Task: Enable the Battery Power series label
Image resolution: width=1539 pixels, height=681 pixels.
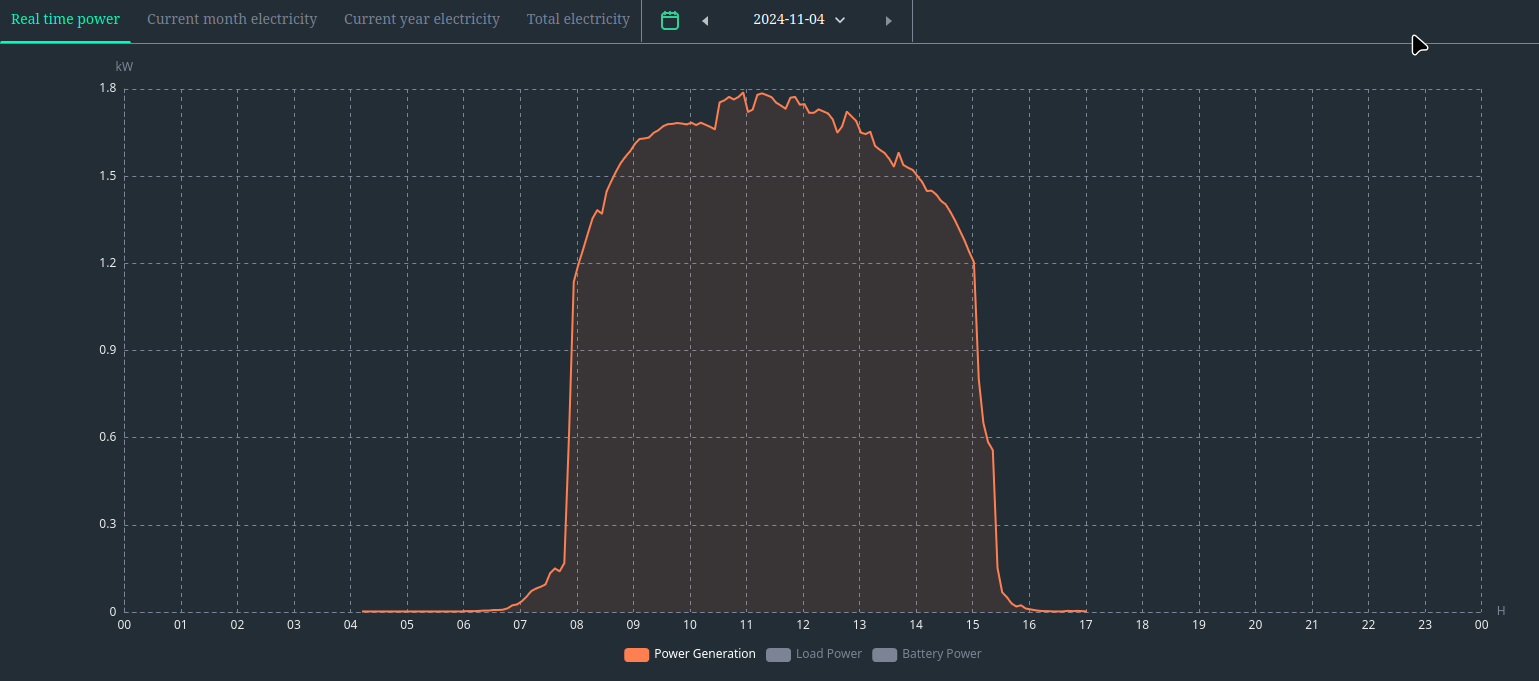Action: [941, 654]
